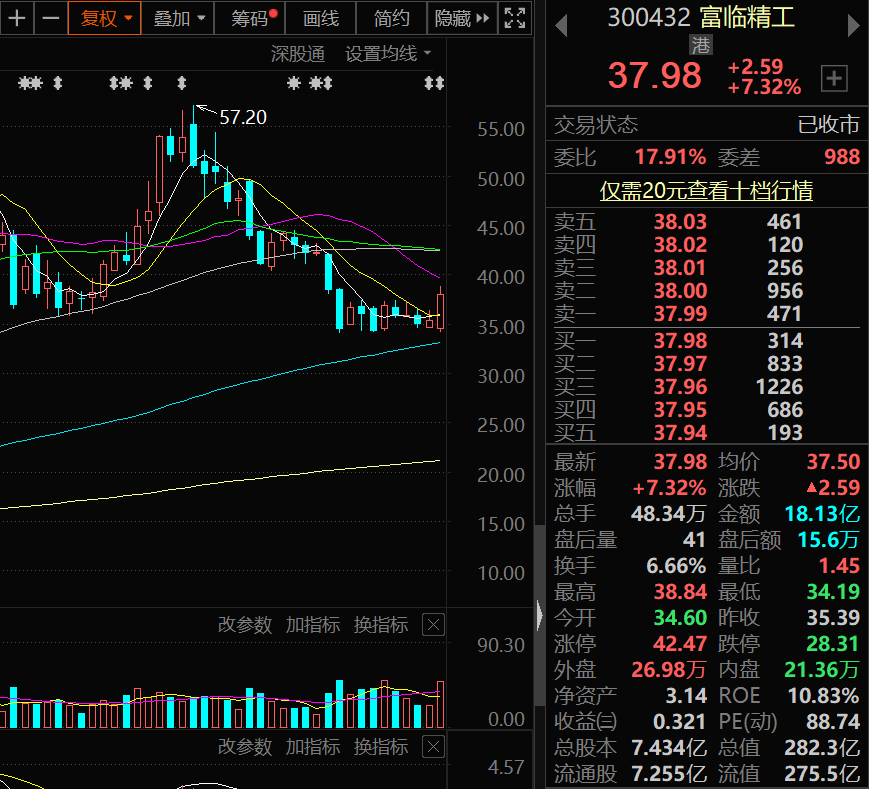Select the 画线 drawing tool

pos(320,18)
